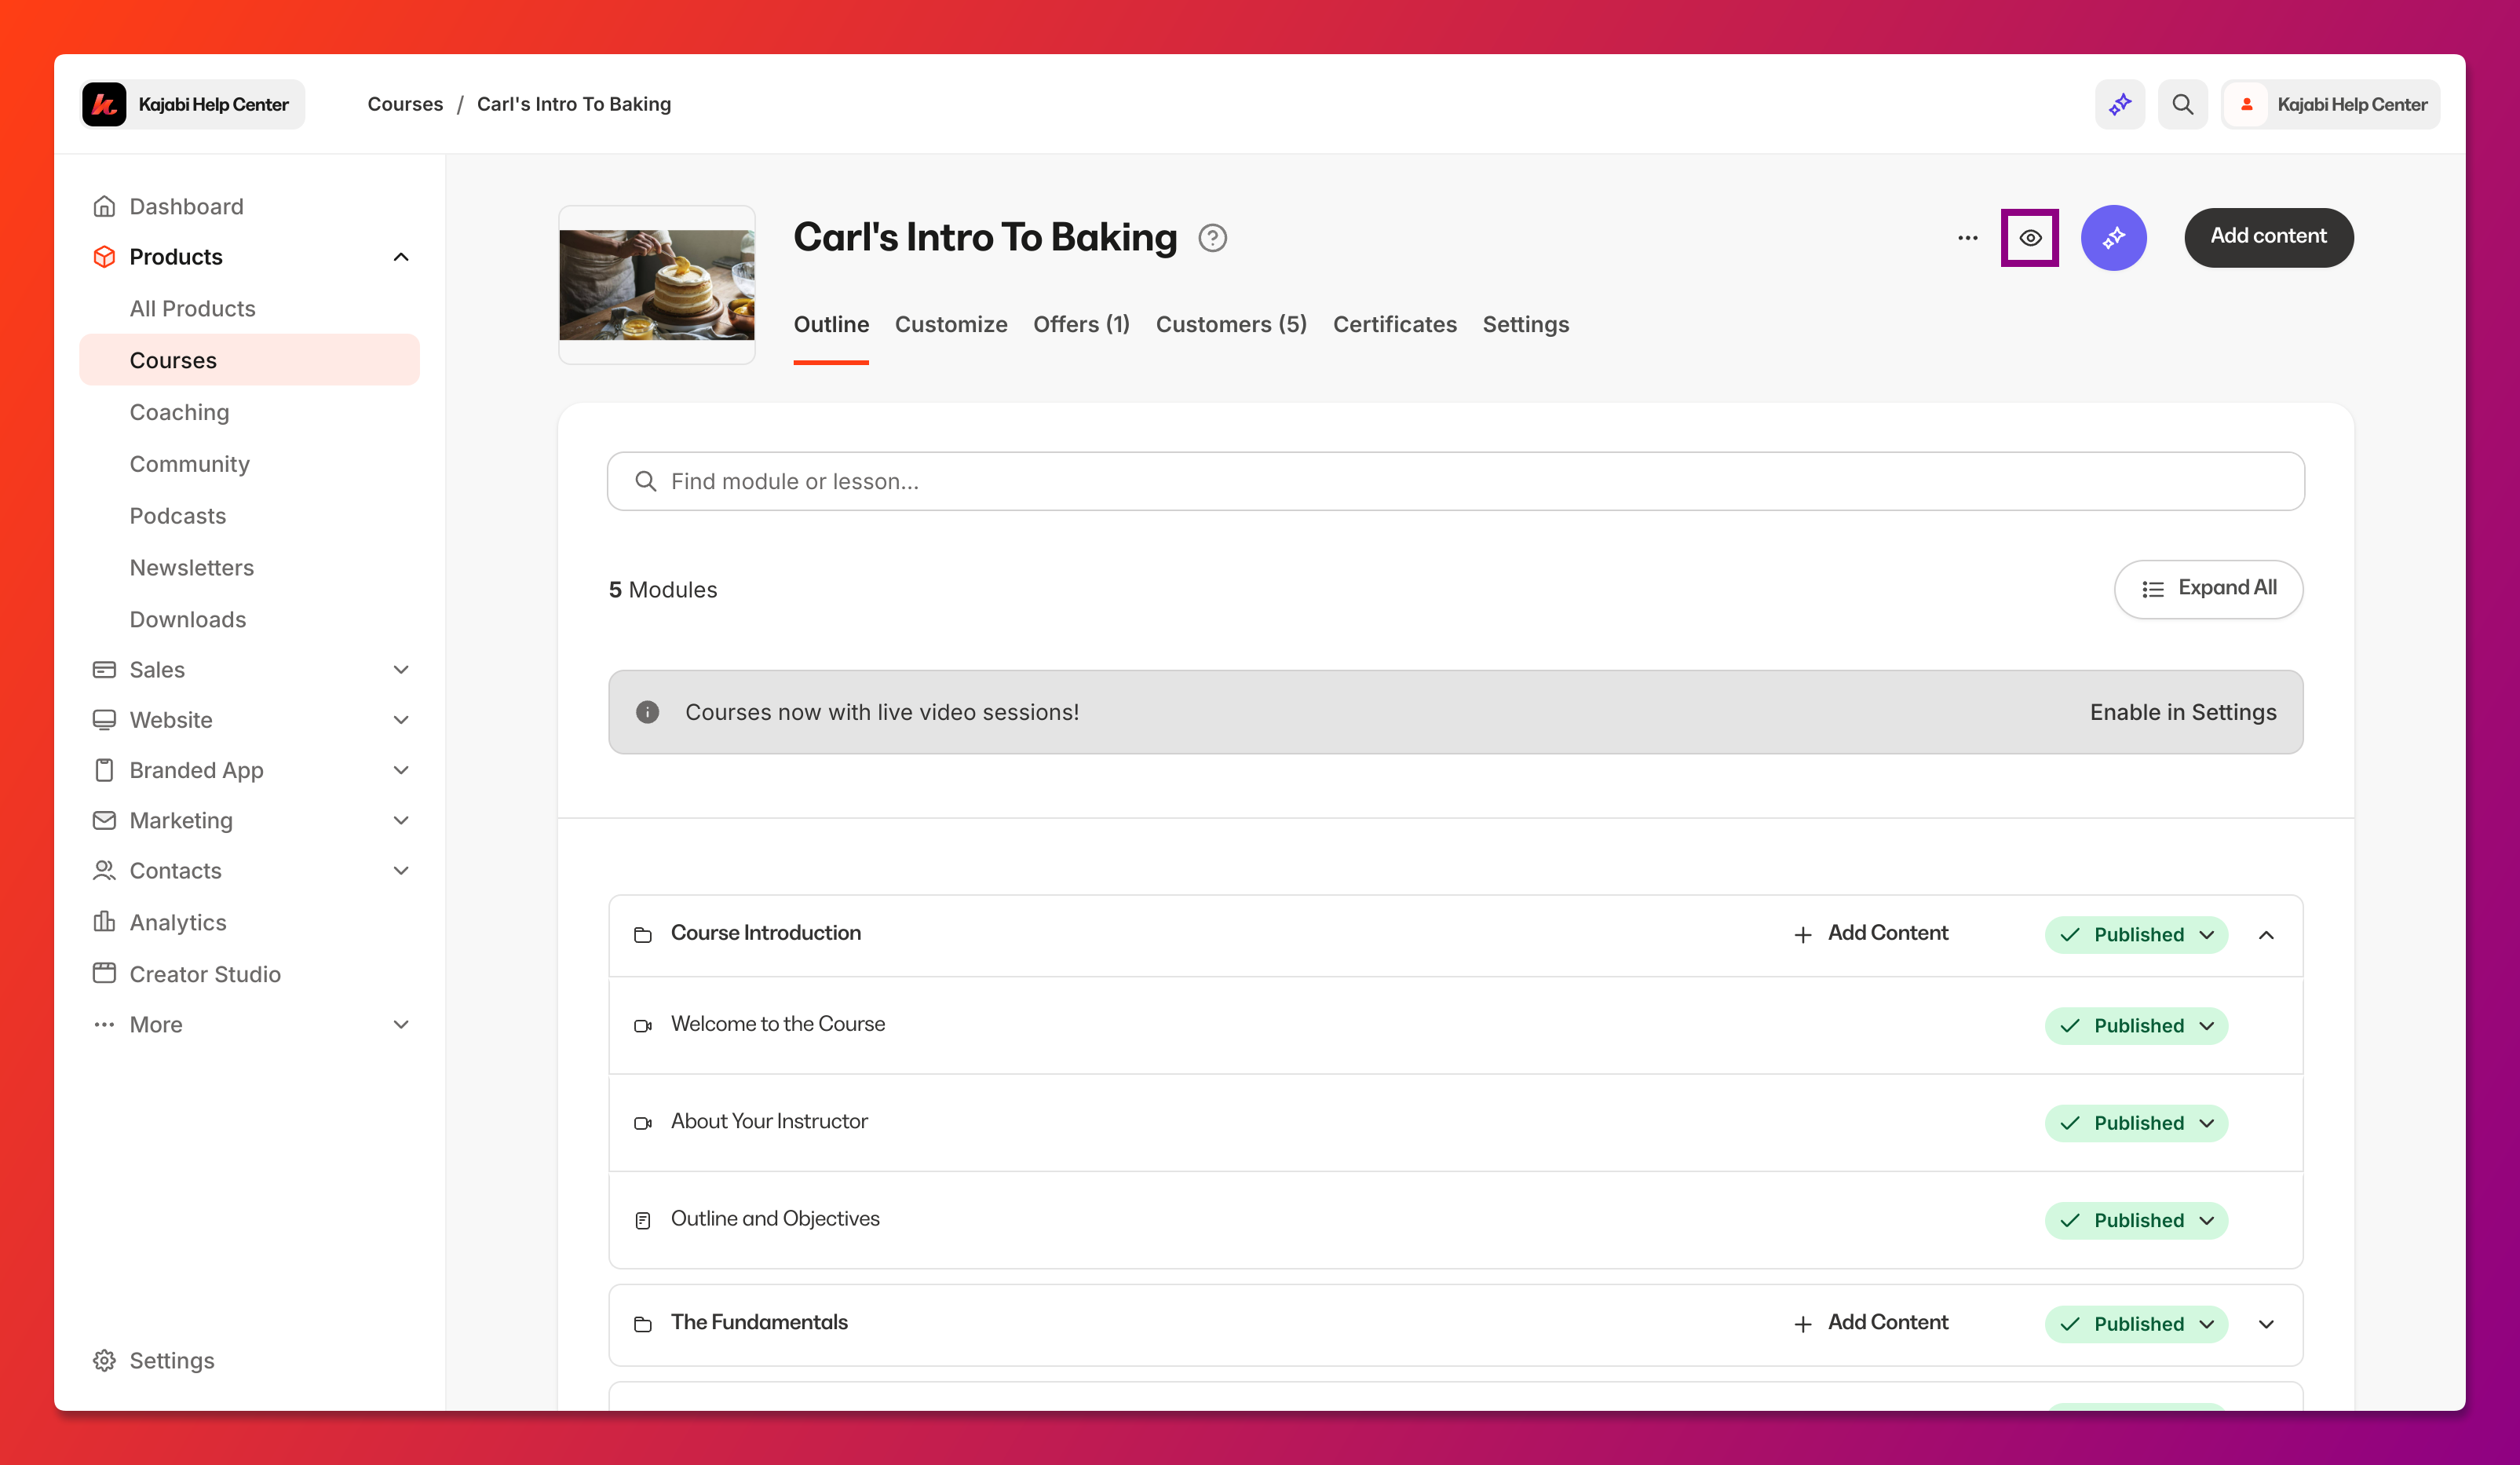
Task: Collapse the Products sidebar section
Action: (401, 257)
